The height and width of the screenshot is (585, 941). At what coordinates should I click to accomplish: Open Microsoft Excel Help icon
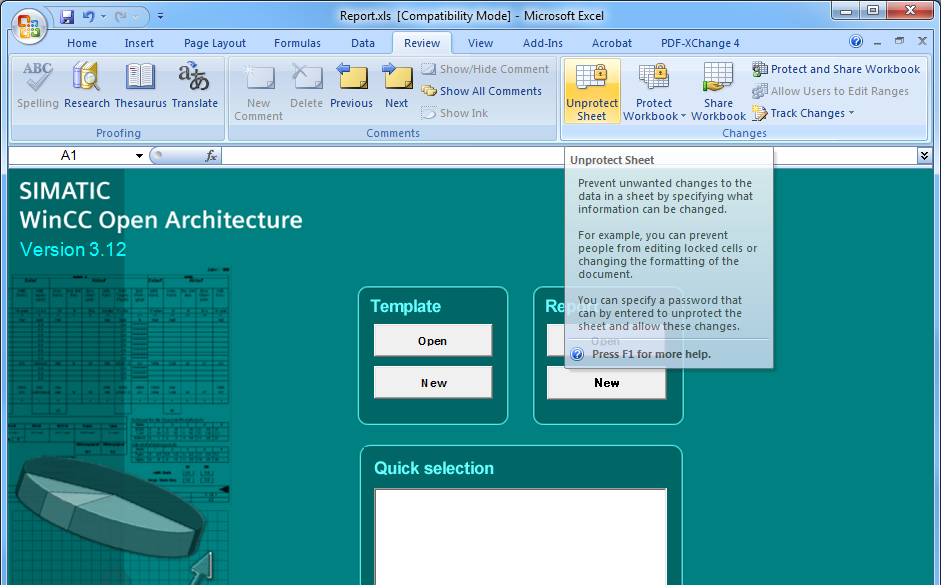(x=856, y=42)
